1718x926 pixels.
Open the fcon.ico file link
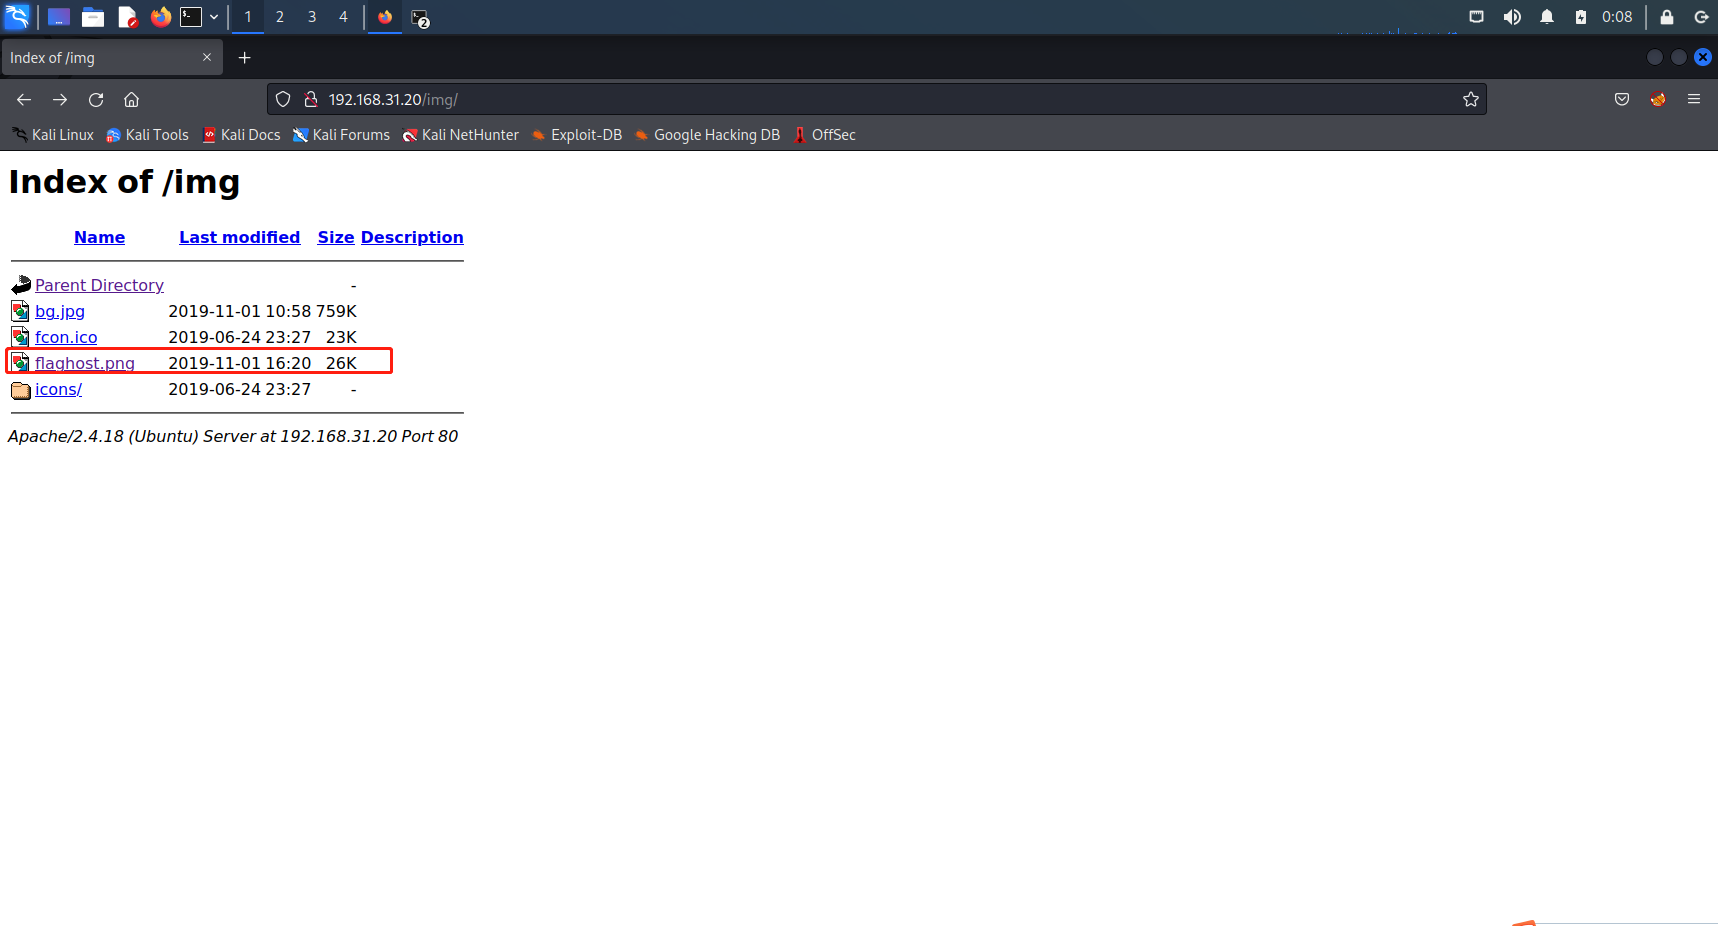coord(66,337)
